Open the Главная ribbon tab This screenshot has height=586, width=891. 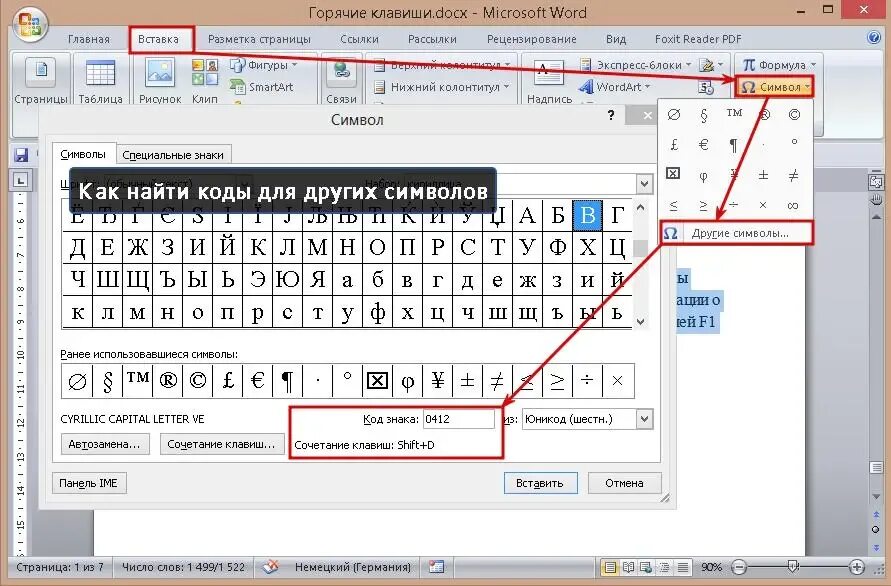point(89,39)
